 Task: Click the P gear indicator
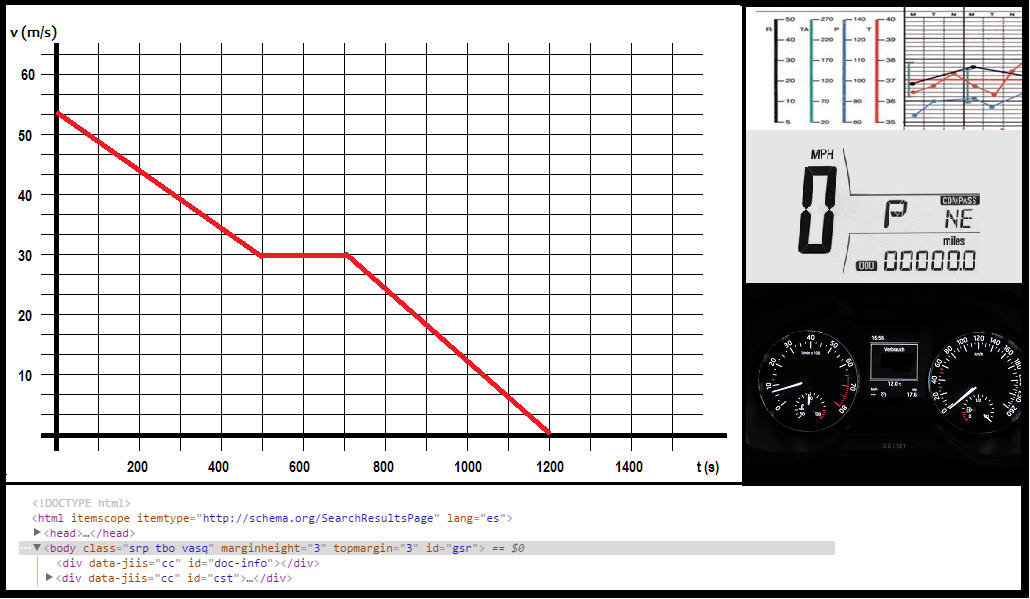(x=896, y=214)
